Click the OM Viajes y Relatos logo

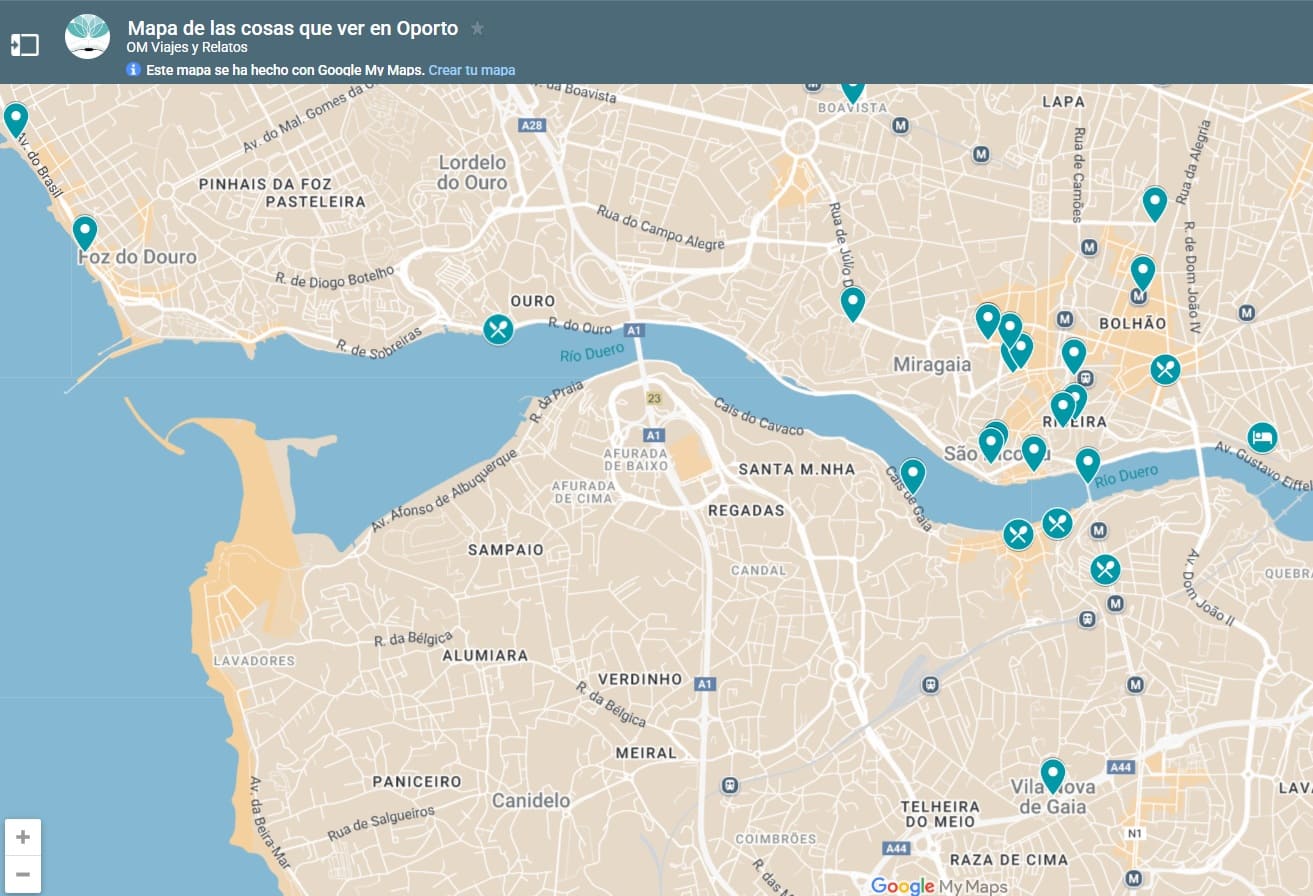pyautogui.click(x=87, y=37)
